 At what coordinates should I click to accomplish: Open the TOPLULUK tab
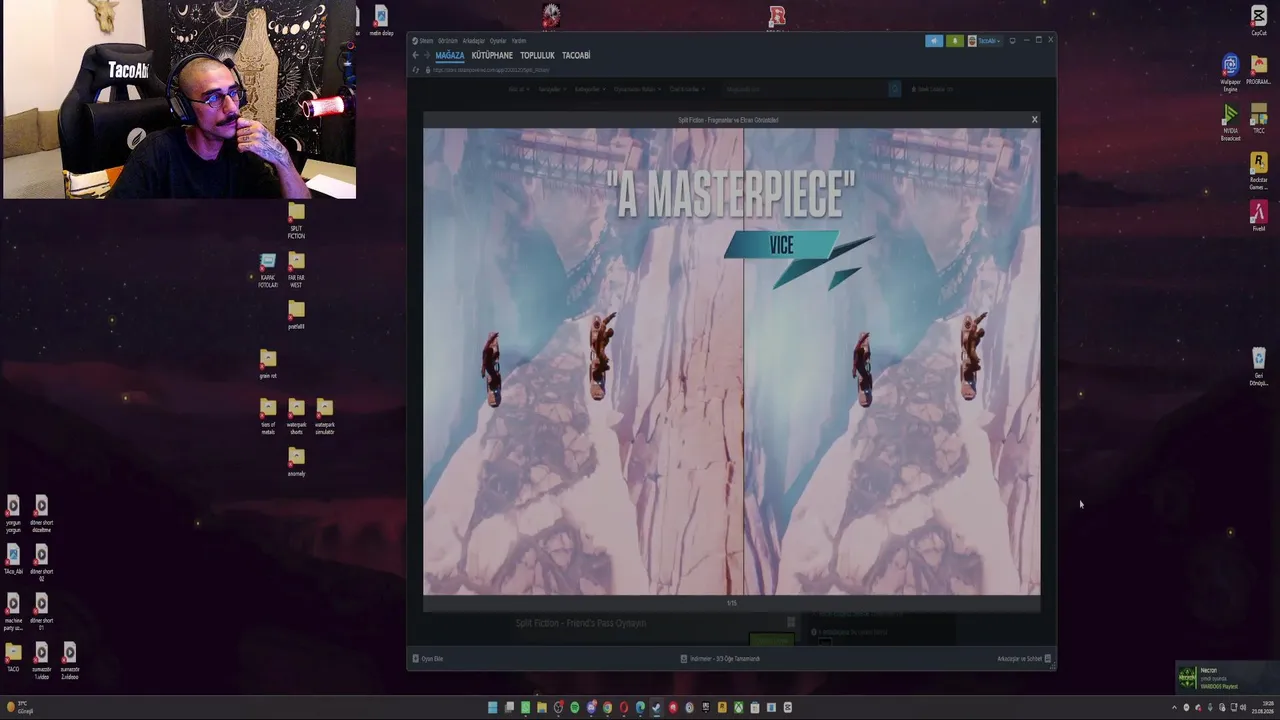click(x=537, y=56)
